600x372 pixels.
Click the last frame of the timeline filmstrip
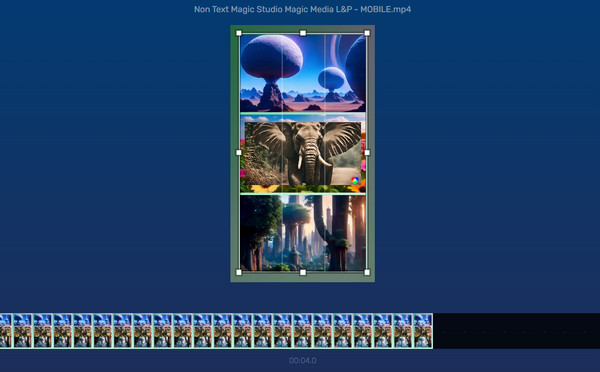[422, 331]
